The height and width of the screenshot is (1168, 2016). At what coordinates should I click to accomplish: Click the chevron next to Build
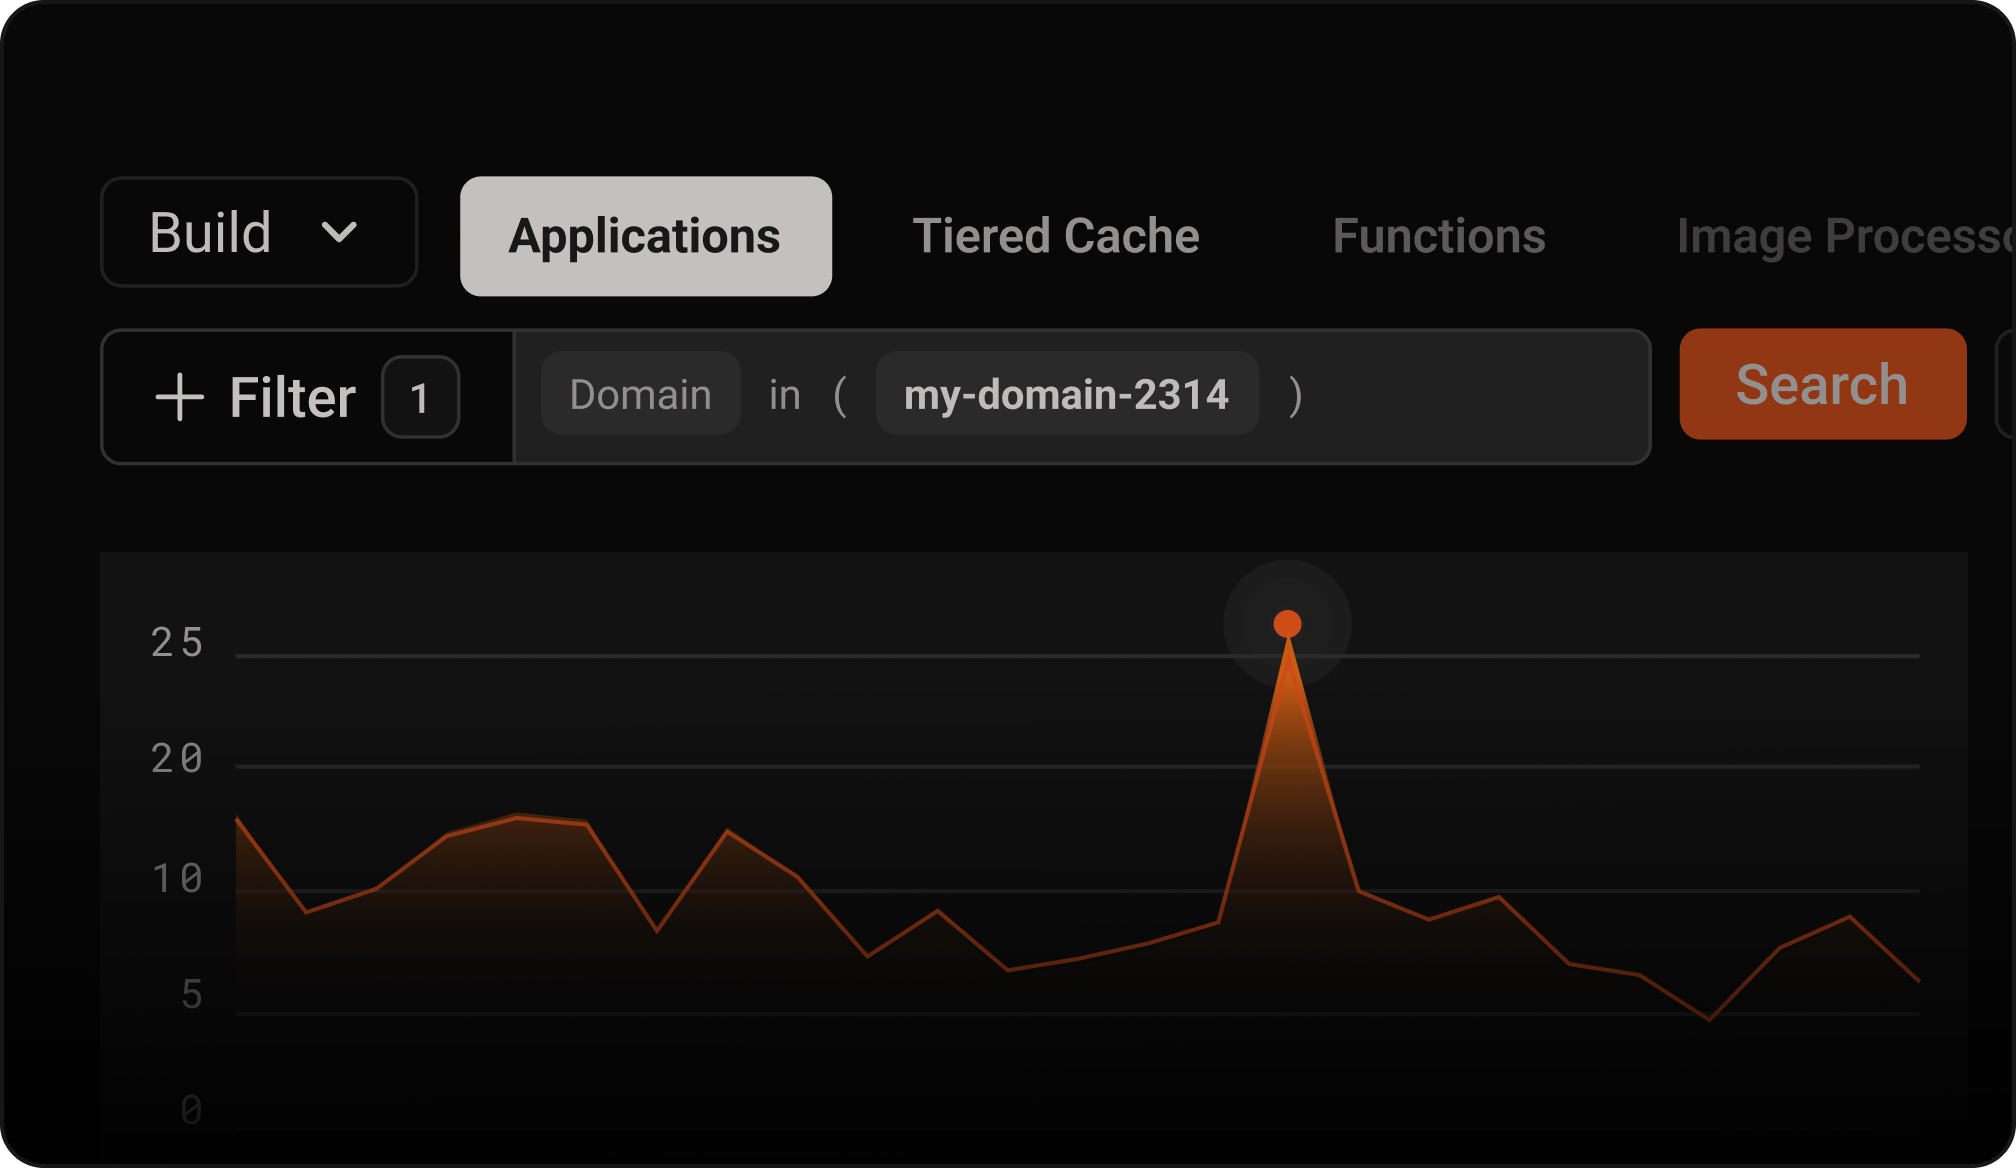tap(340, 233)
